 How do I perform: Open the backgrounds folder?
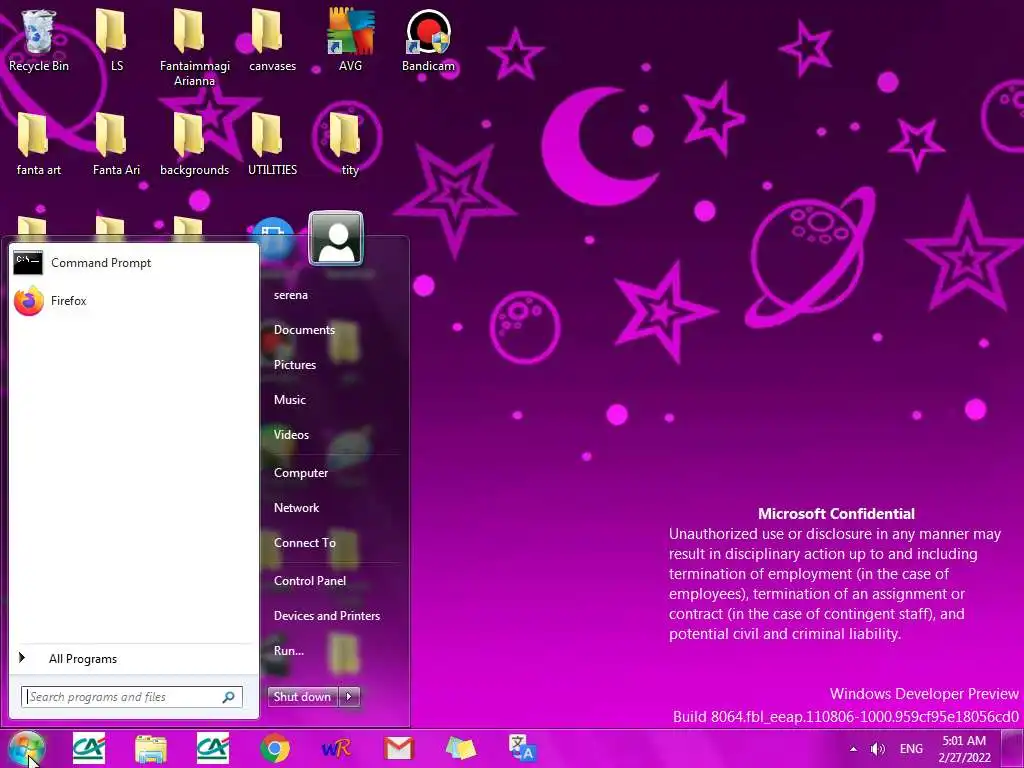(x=195, y=144)
